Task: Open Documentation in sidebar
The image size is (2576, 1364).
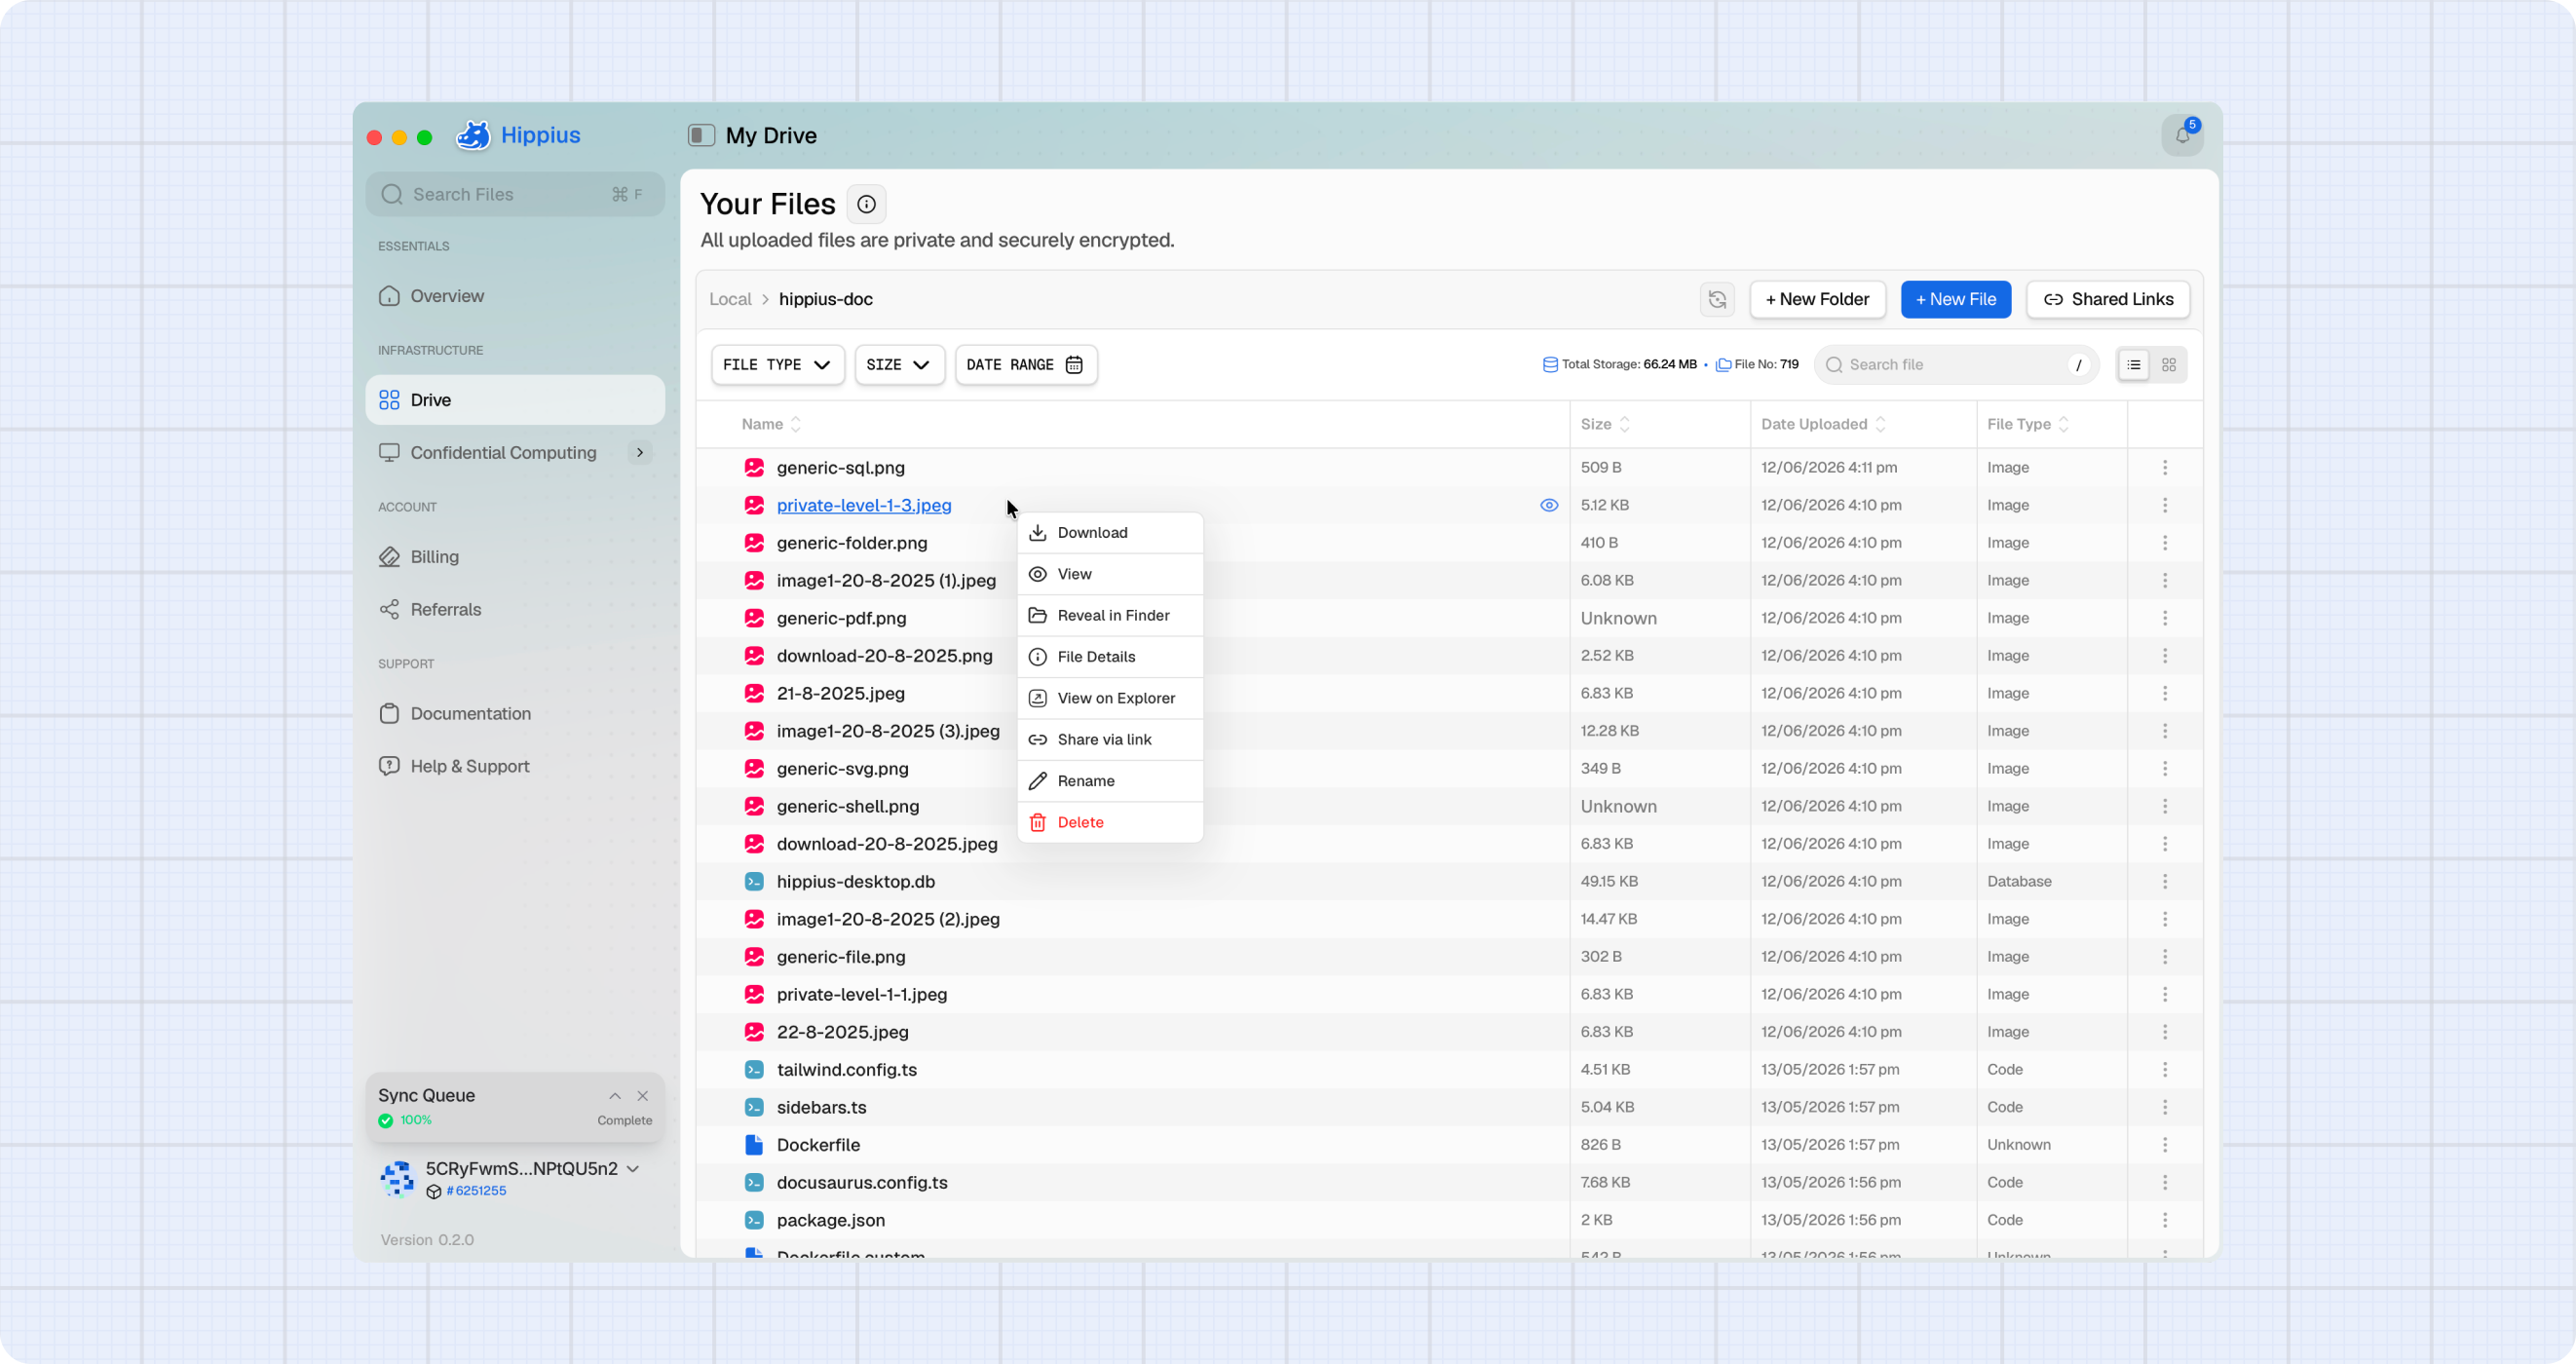Action: (x=515, y=713)
